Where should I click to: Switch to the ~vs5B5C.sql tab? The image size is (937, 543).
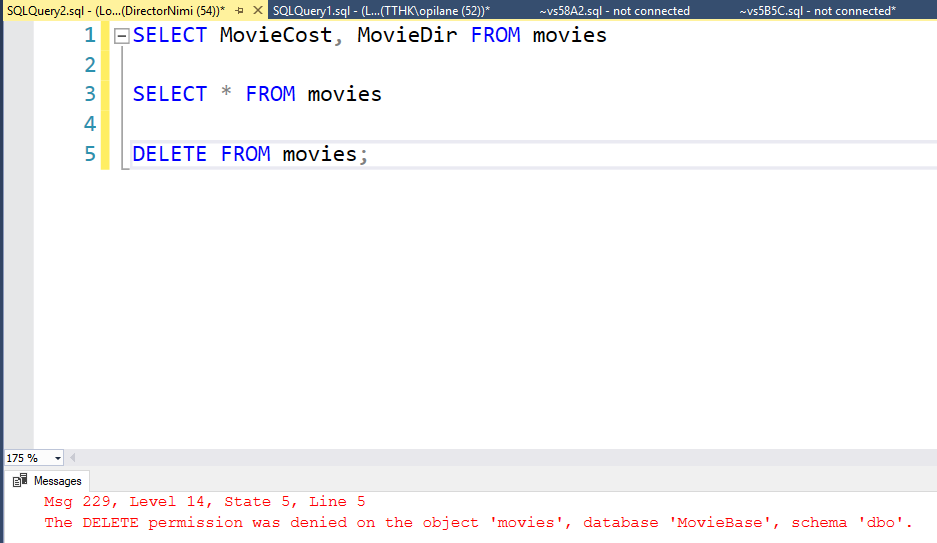click(x=817, y=10)
